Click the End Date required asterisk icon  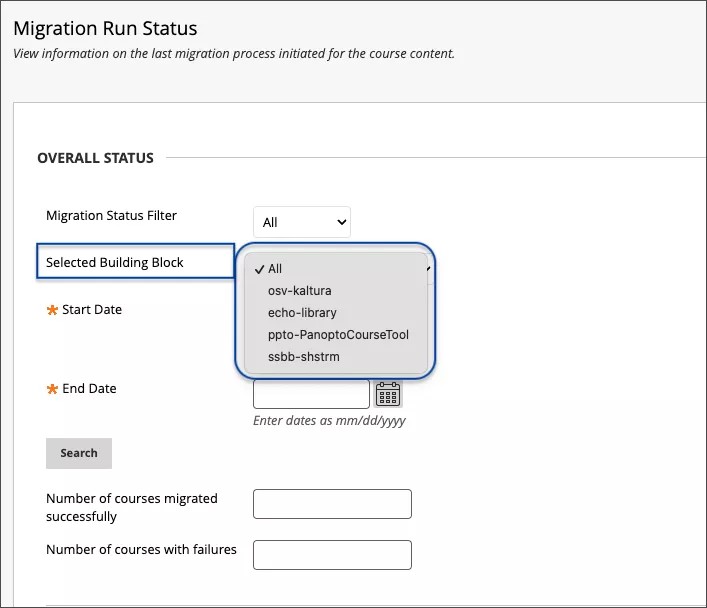click(52, 389)
